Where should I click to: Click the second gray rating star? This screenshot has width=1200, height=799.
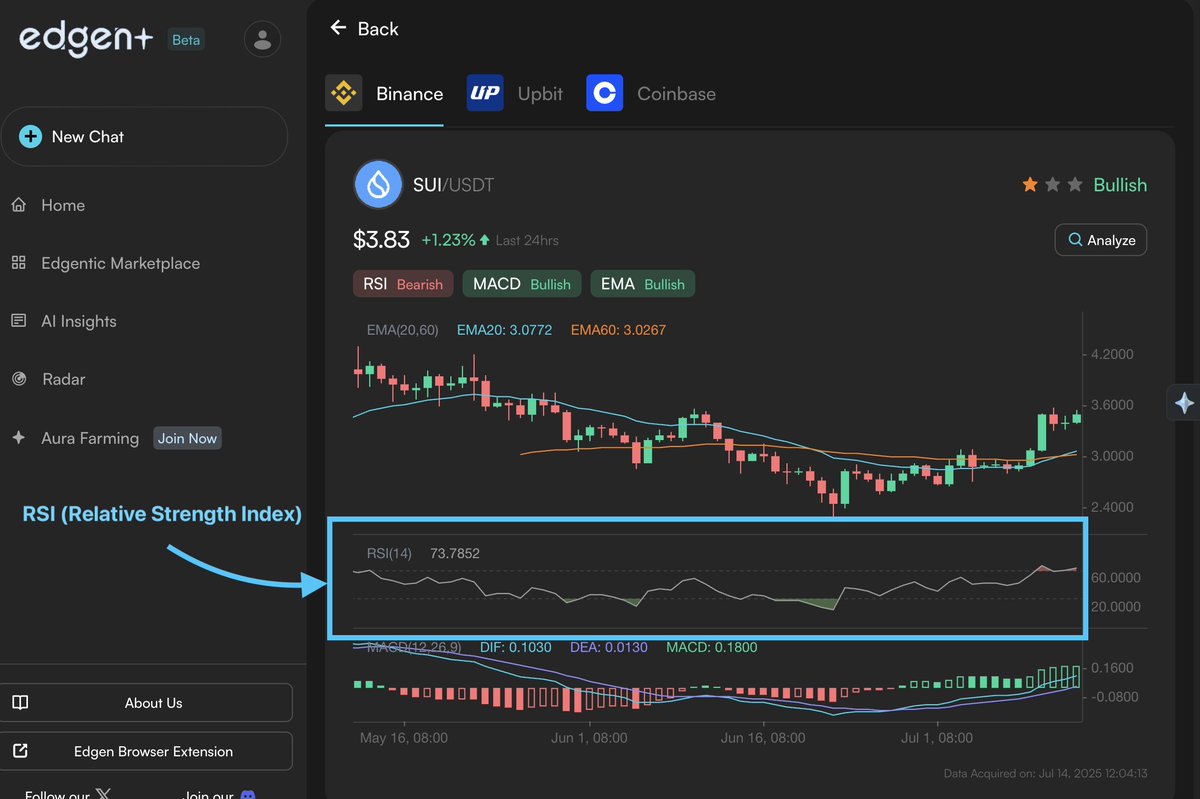click(x=1052, y=184)
